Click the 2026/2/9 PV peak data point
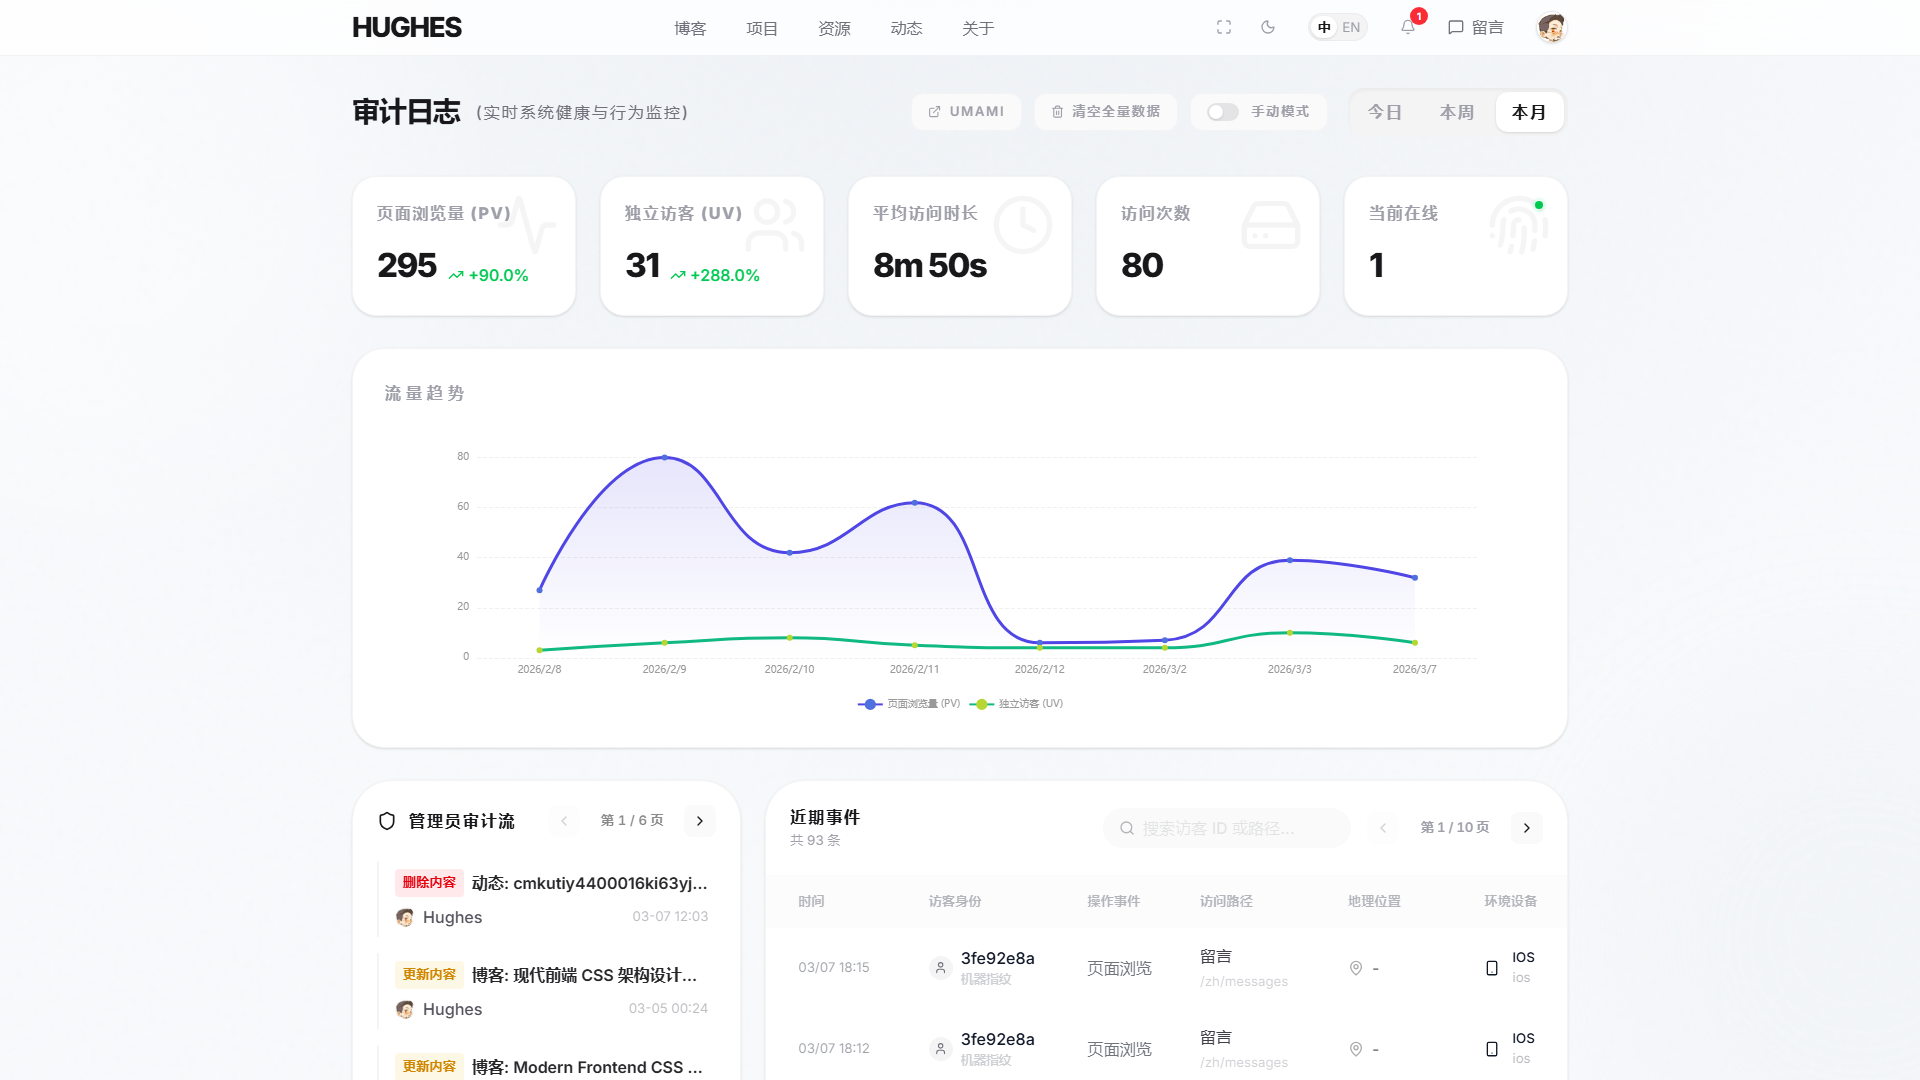The height and width of the screenshot is (1080, 1920). tap(664, 458)
